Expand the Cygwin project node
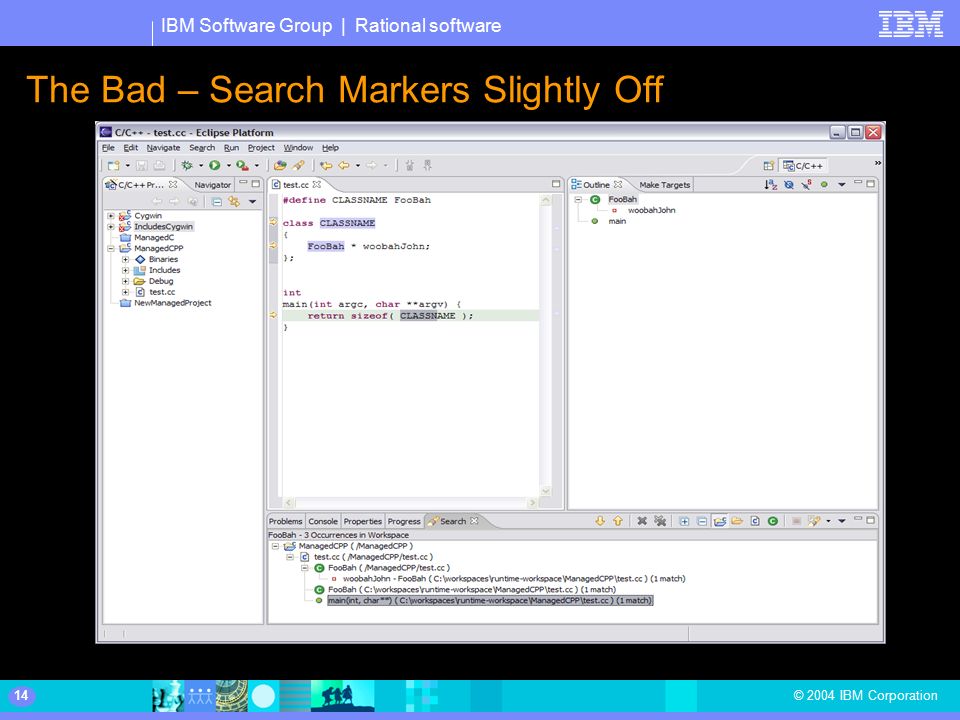The width and height of the screenshot is (960, 720). tap(111, 216)
